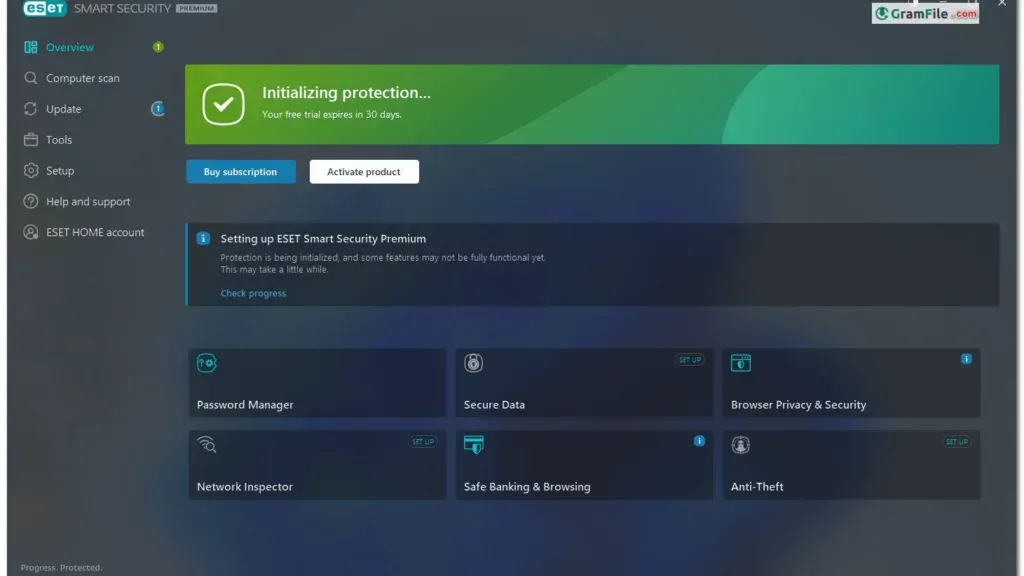Click 'Initializing protection...' status text

point(346,93)
